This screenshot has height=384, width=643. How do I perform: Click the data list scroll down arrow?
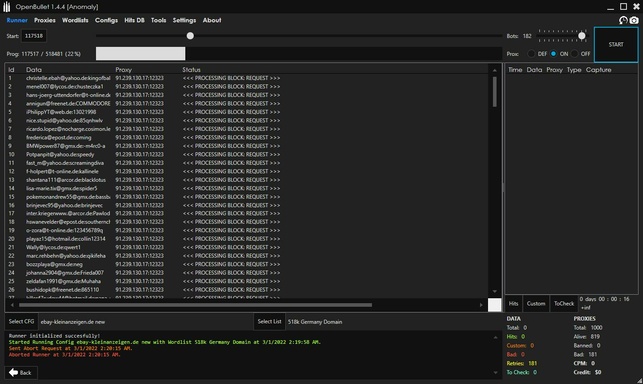495,291
